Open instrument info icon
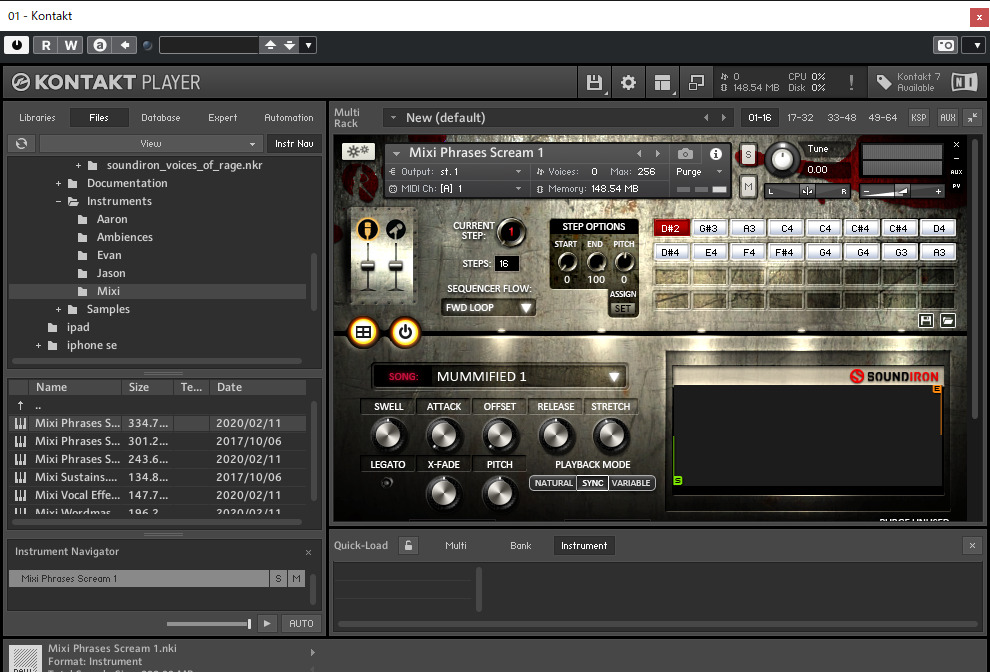Viewport: 990px width, 672px height. 715,153
